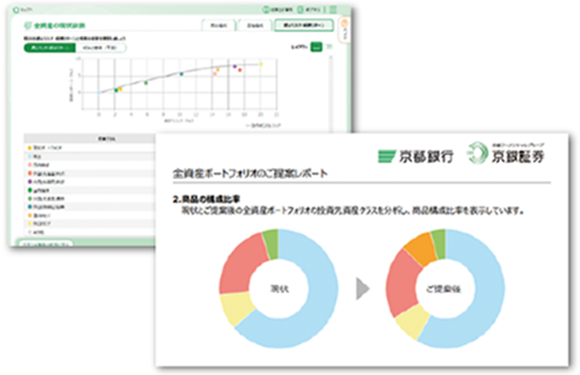The image size is (580, 375).
Task: Click the ご提案後 label inside the right donut
Action: [443, 289]
